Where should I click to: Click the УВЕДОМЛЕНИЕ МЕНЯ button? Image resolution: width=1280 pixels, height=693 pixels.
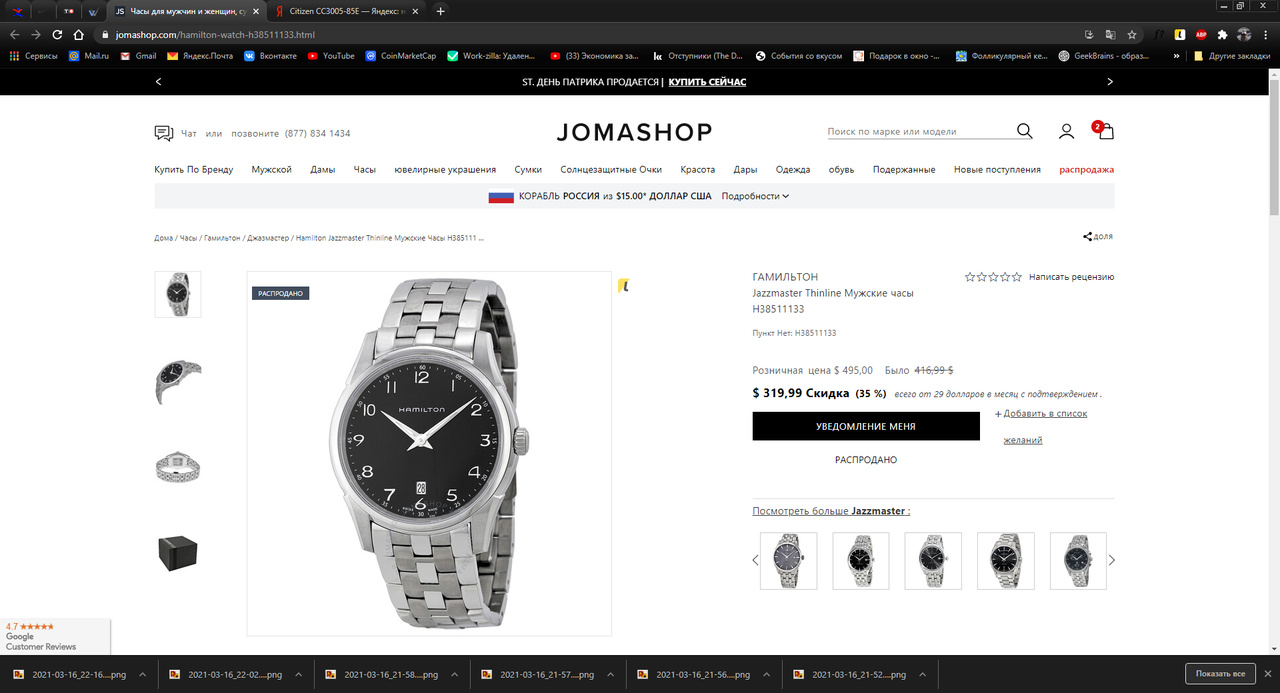(866, 426)
